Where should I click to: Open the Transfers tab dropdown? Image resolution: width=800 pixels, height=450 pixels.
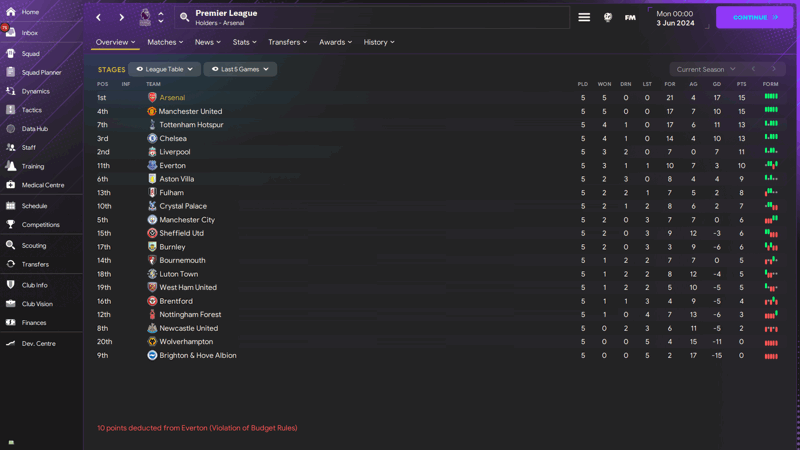pos(287,42)
